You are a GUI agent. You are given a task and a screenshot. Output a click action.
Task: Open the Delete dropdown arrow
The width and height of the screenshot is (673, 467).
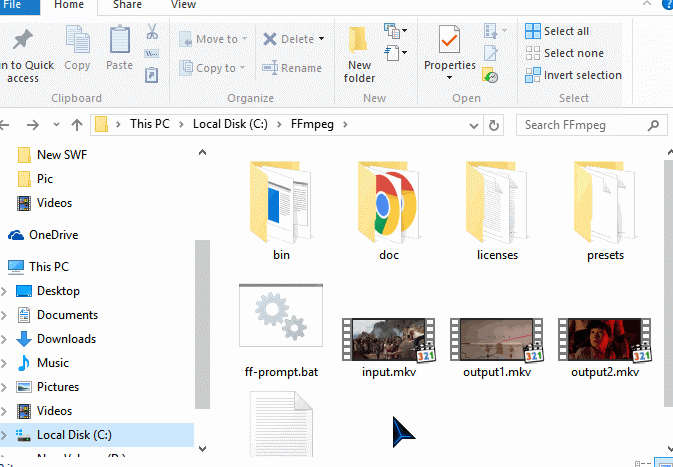[x=321, y=39]
